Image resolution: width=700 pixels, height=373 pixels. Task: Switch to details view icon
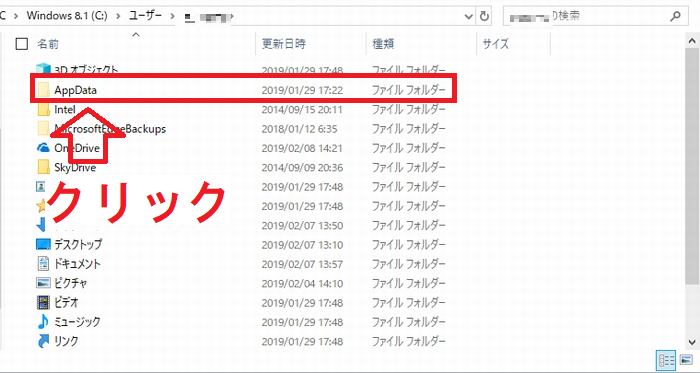tap(666, 360)
